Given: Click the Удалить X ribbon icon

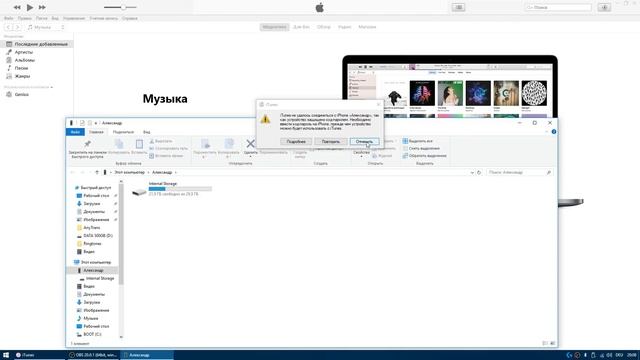Looking at the screenshot, I should (x=250, y=144).
